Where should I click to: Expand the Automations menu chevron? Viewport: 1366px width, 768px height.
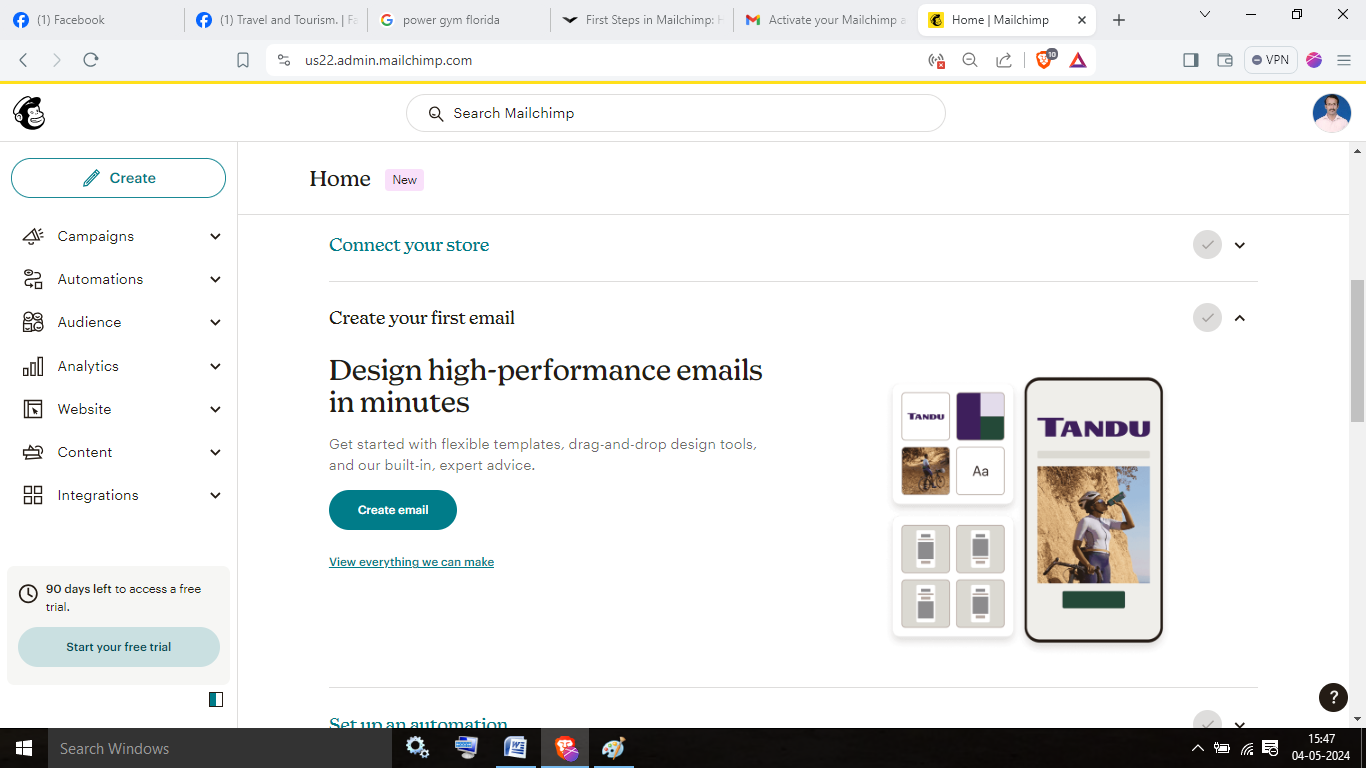(215, 279)
